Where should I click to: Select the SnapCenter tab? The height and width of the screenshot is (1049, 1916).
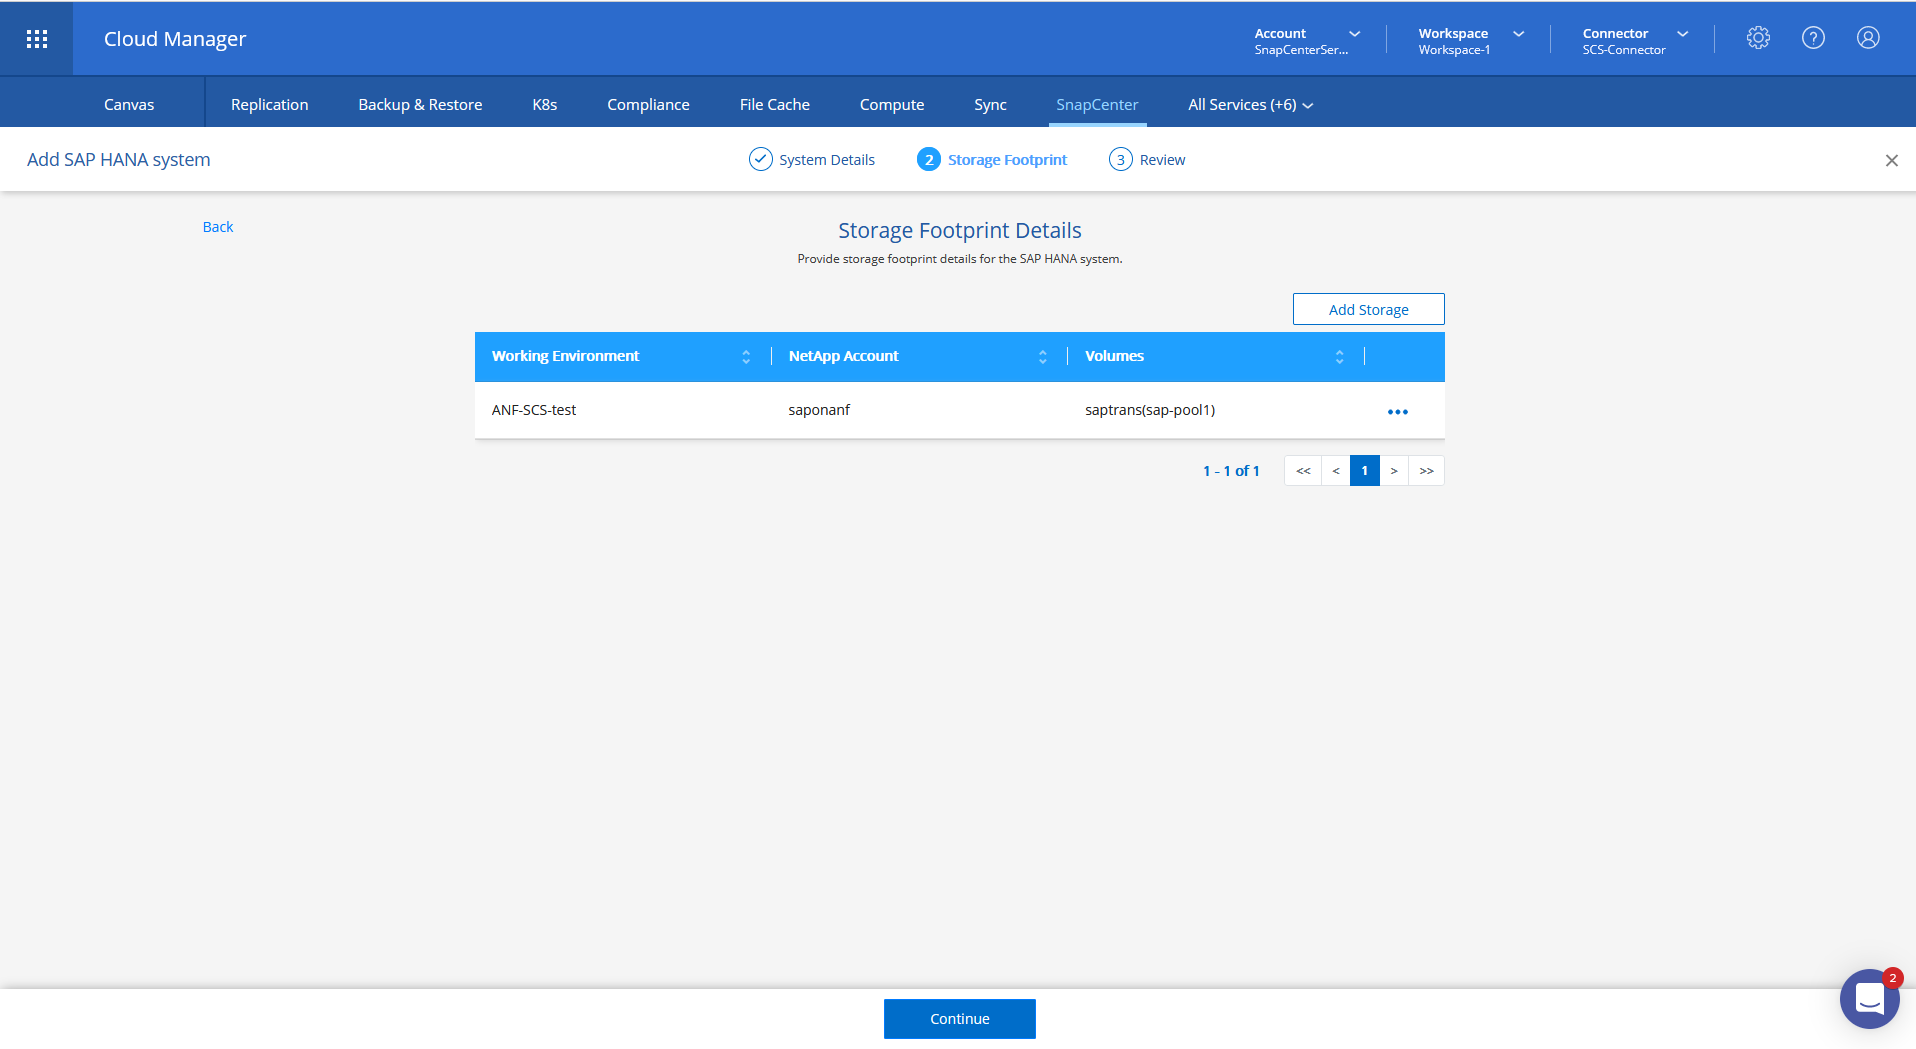[1097, 105]
